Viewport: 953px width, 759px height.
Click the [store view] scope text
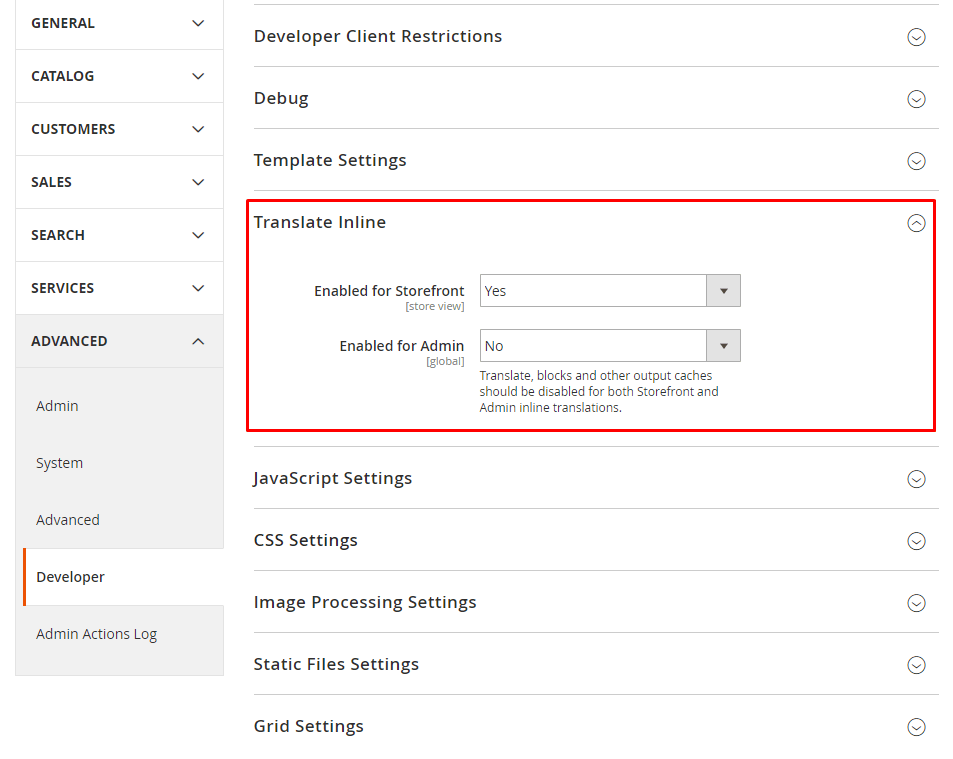[x=435, y=306]
